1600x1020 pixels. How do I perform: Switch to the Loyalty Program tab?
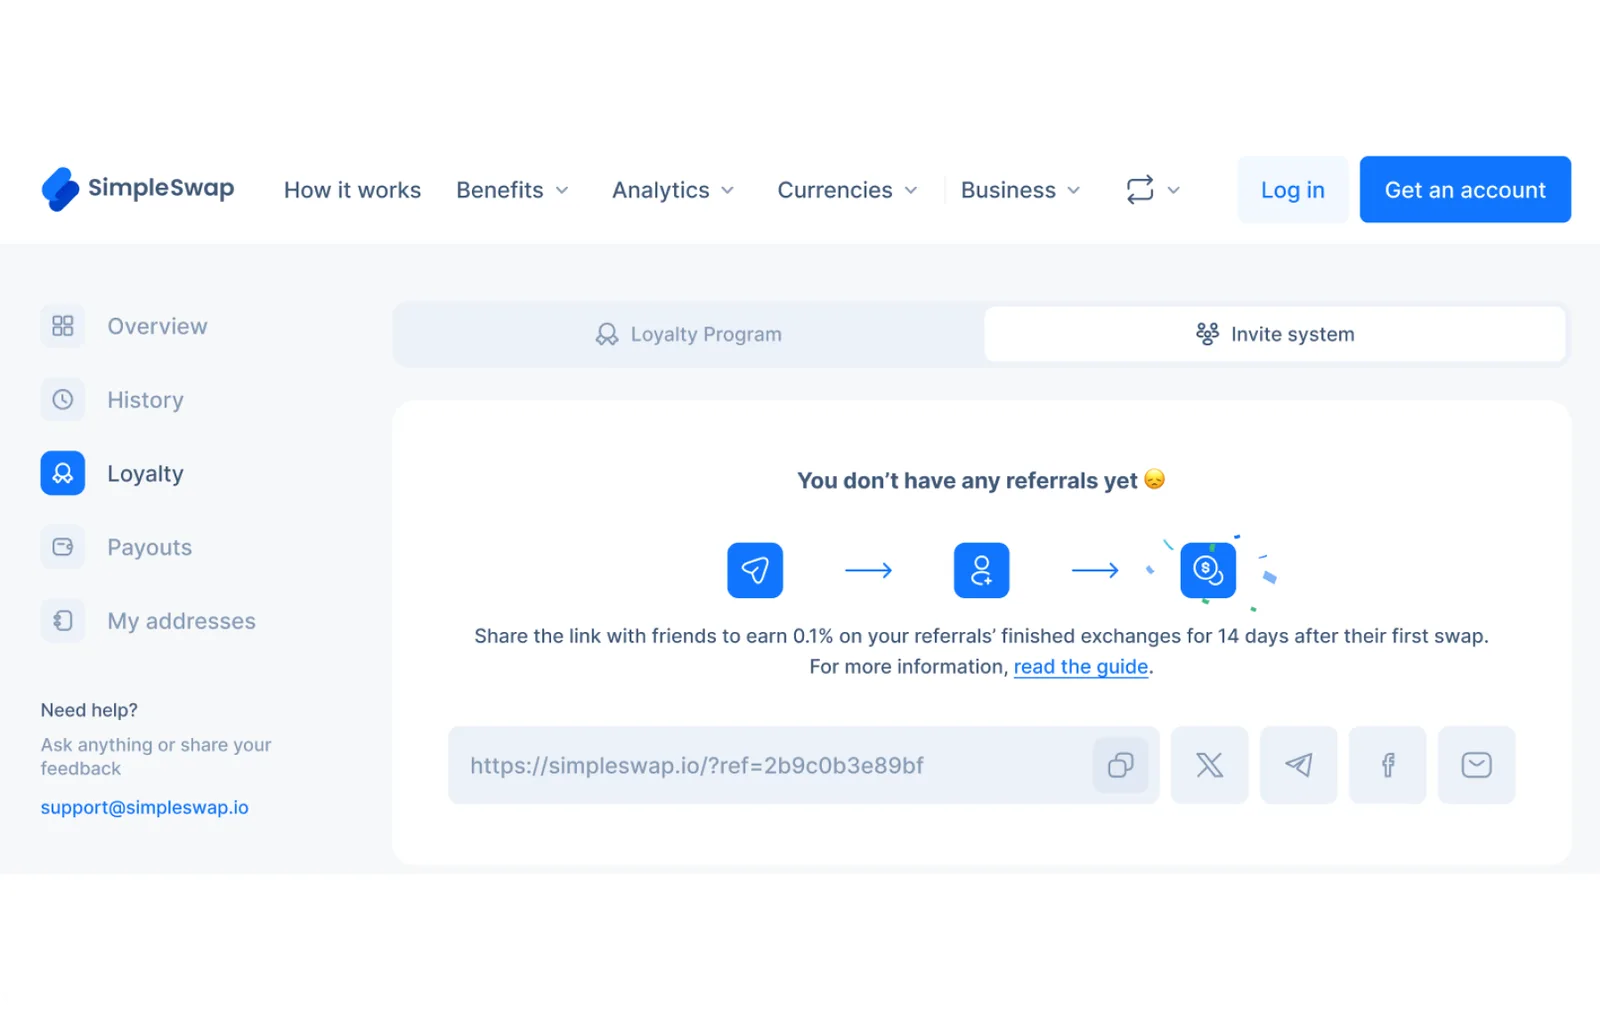click(x=689, y=334)
